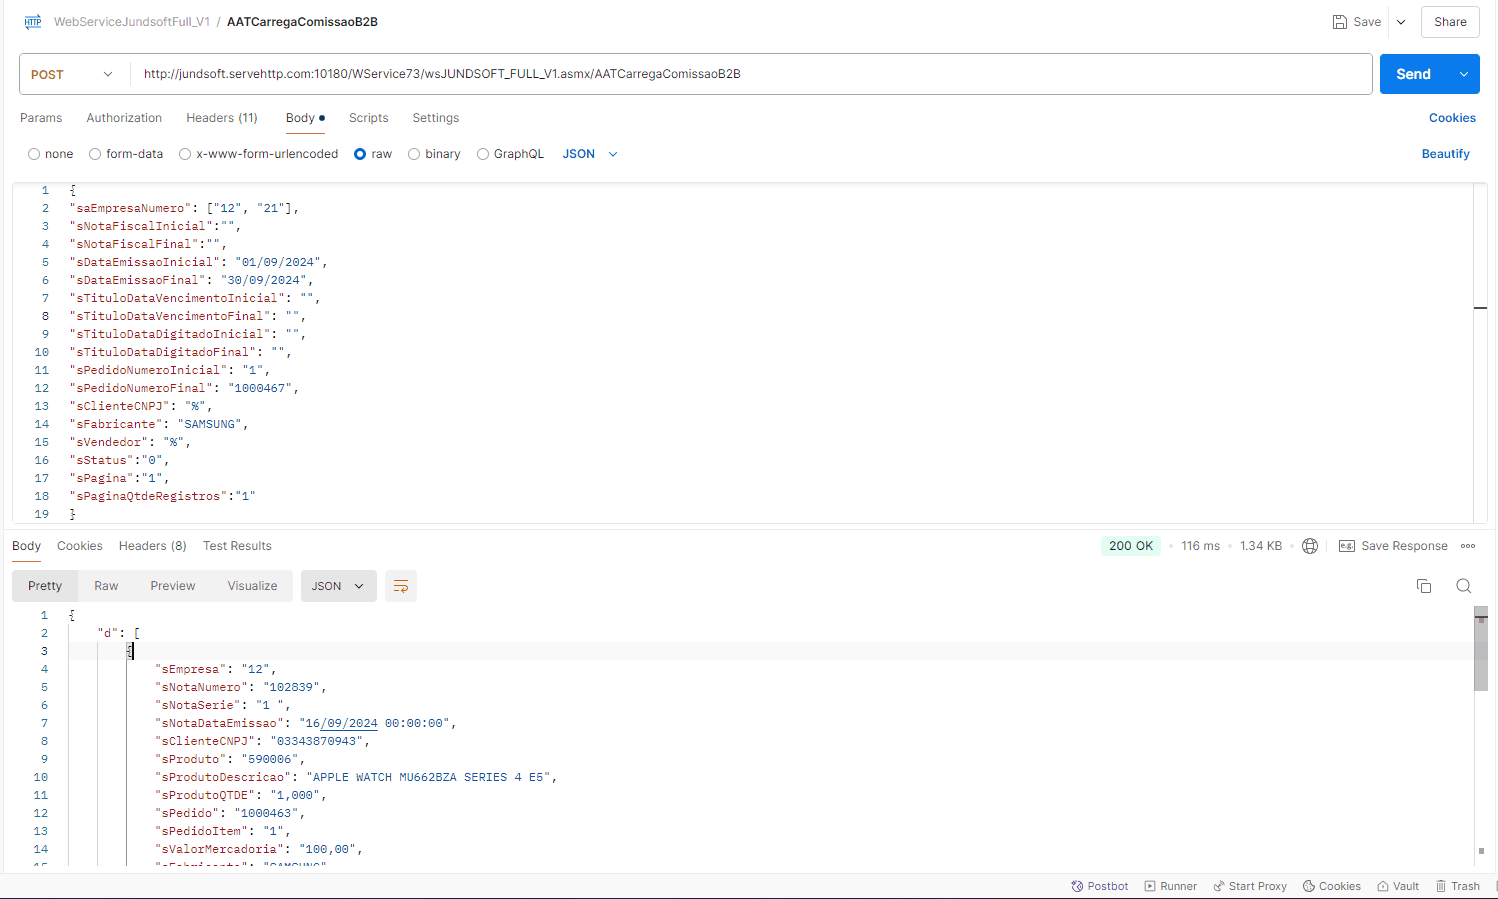Switch to response Body tab

26,546
